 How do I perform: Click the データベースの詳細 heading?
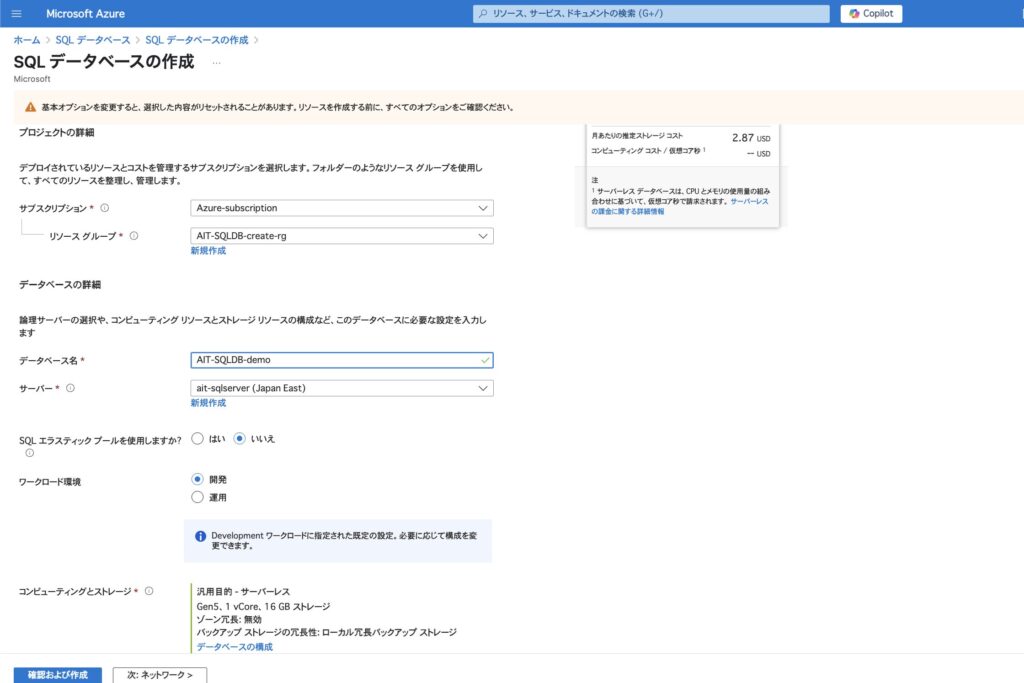click(60, 285)
